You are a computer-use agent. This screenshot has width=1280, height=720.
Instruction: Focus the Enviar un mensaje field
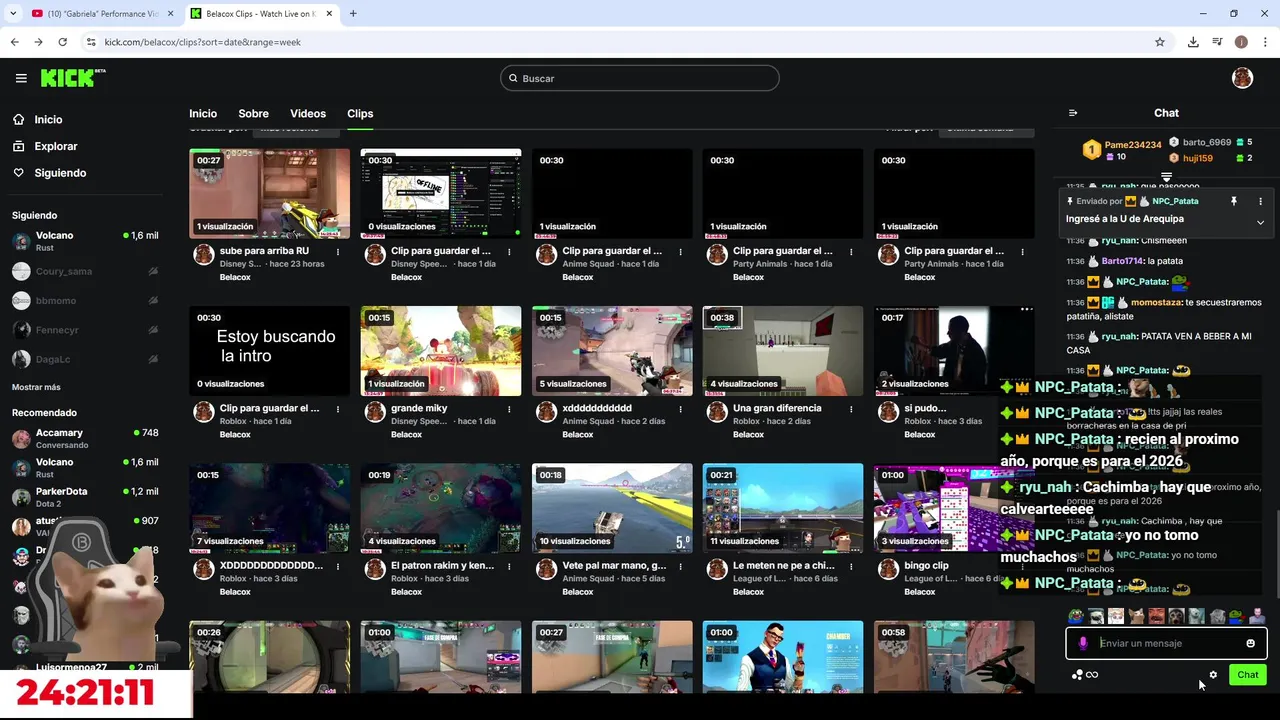[1166, 643]
